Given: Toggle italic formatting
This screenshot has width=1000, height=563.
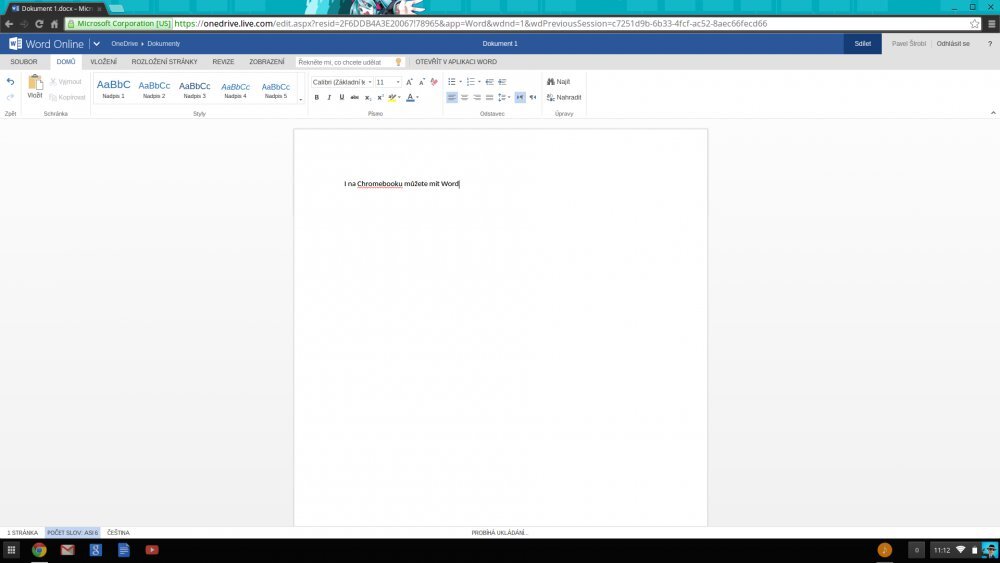Looking at the screenshot, I should point(329,97).
